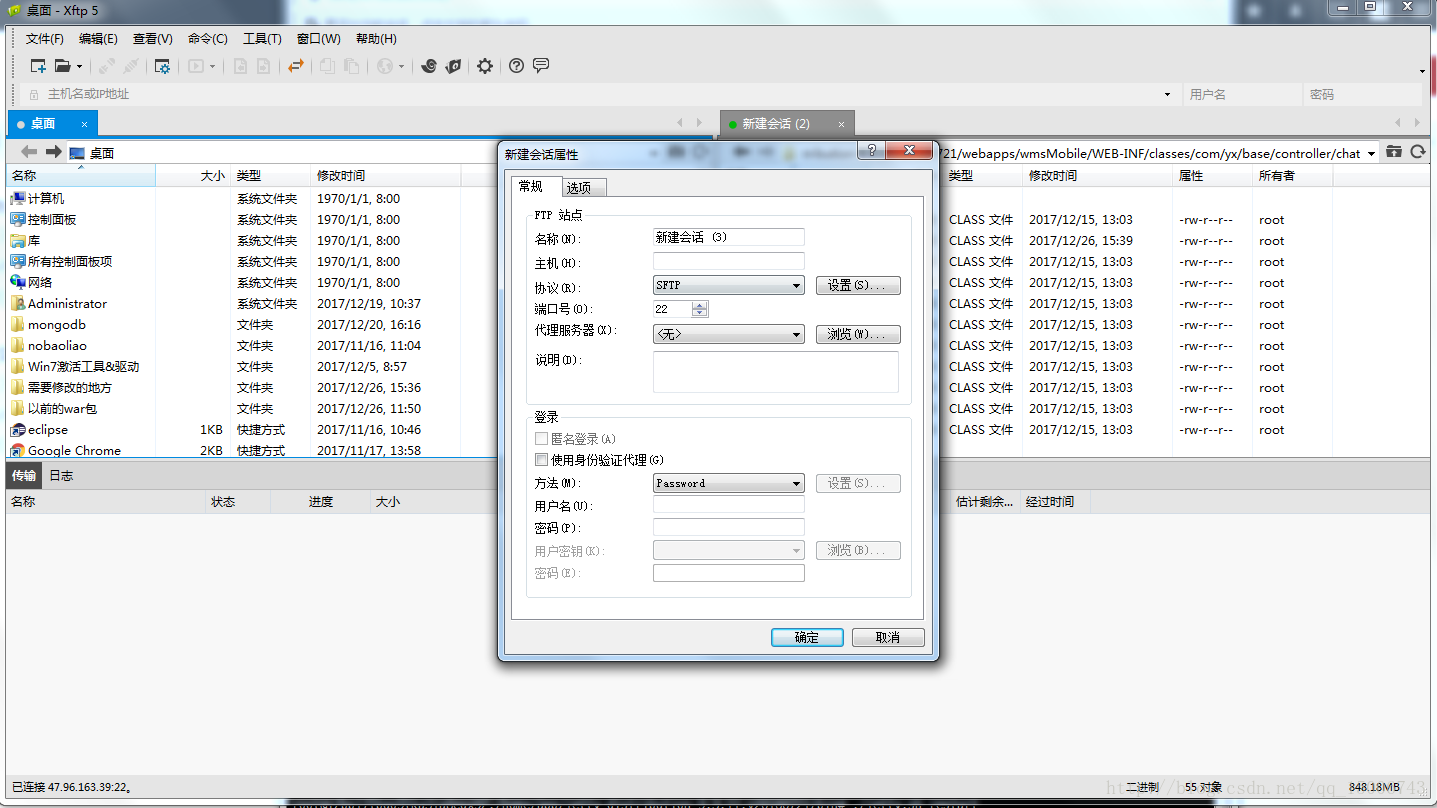Open the 查看(V) menu
1437x808 pixels.
152,39
